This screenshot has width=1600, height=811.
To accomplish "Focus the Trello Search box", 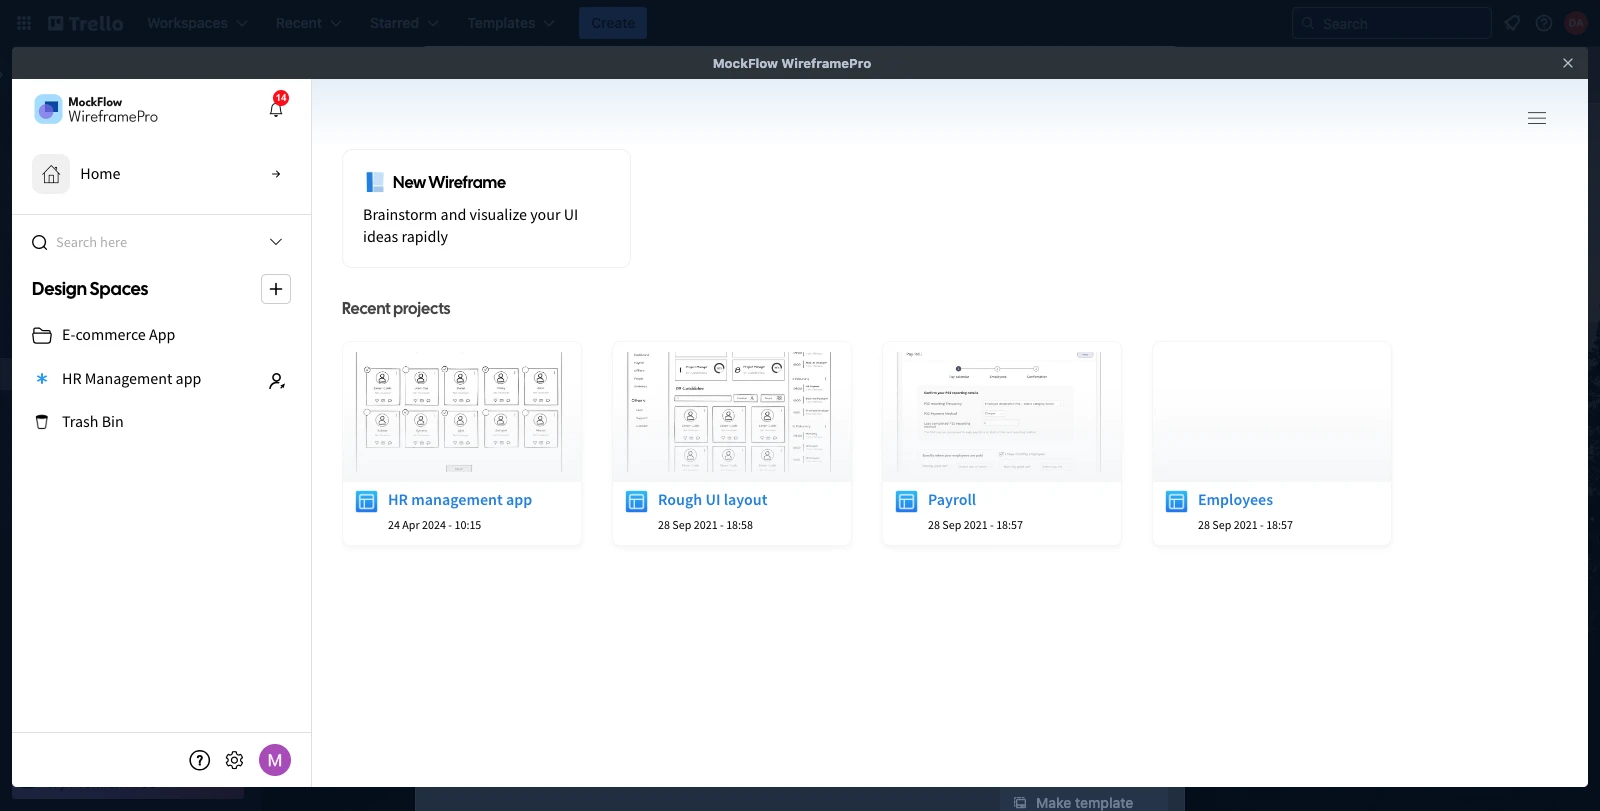I will coord(1392,23).
